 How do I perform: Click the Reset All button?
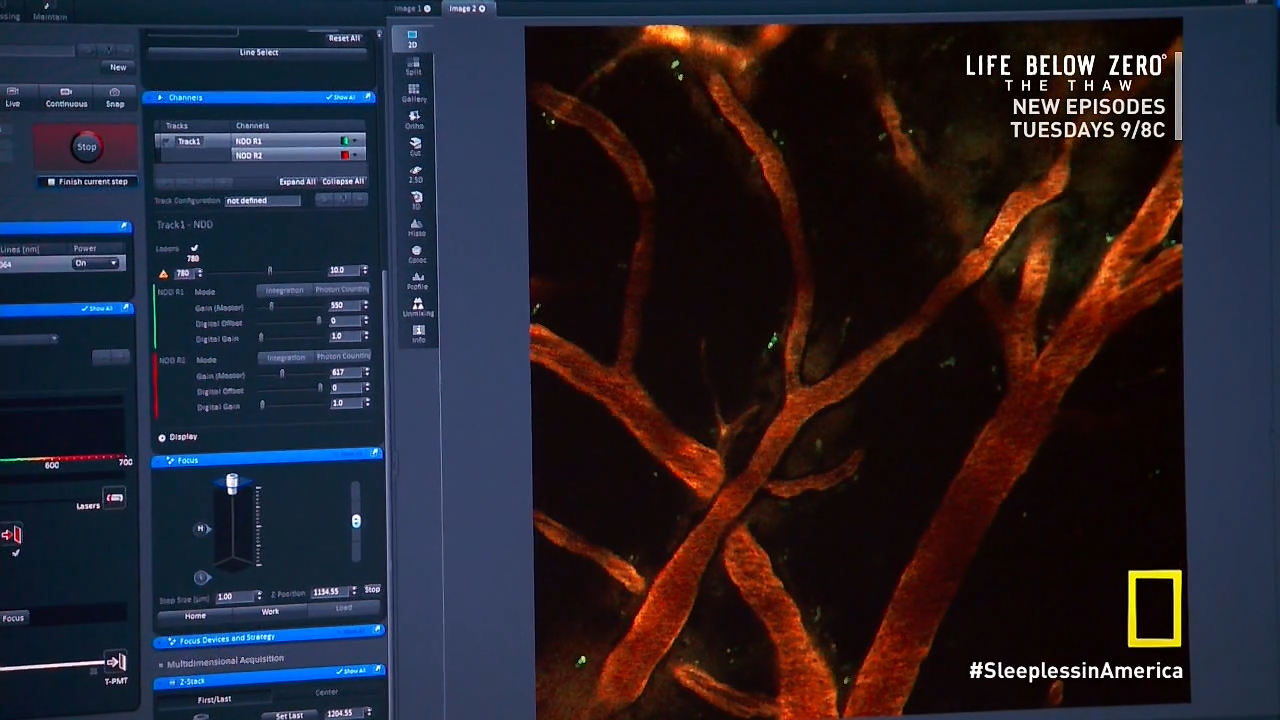point(344,38)
